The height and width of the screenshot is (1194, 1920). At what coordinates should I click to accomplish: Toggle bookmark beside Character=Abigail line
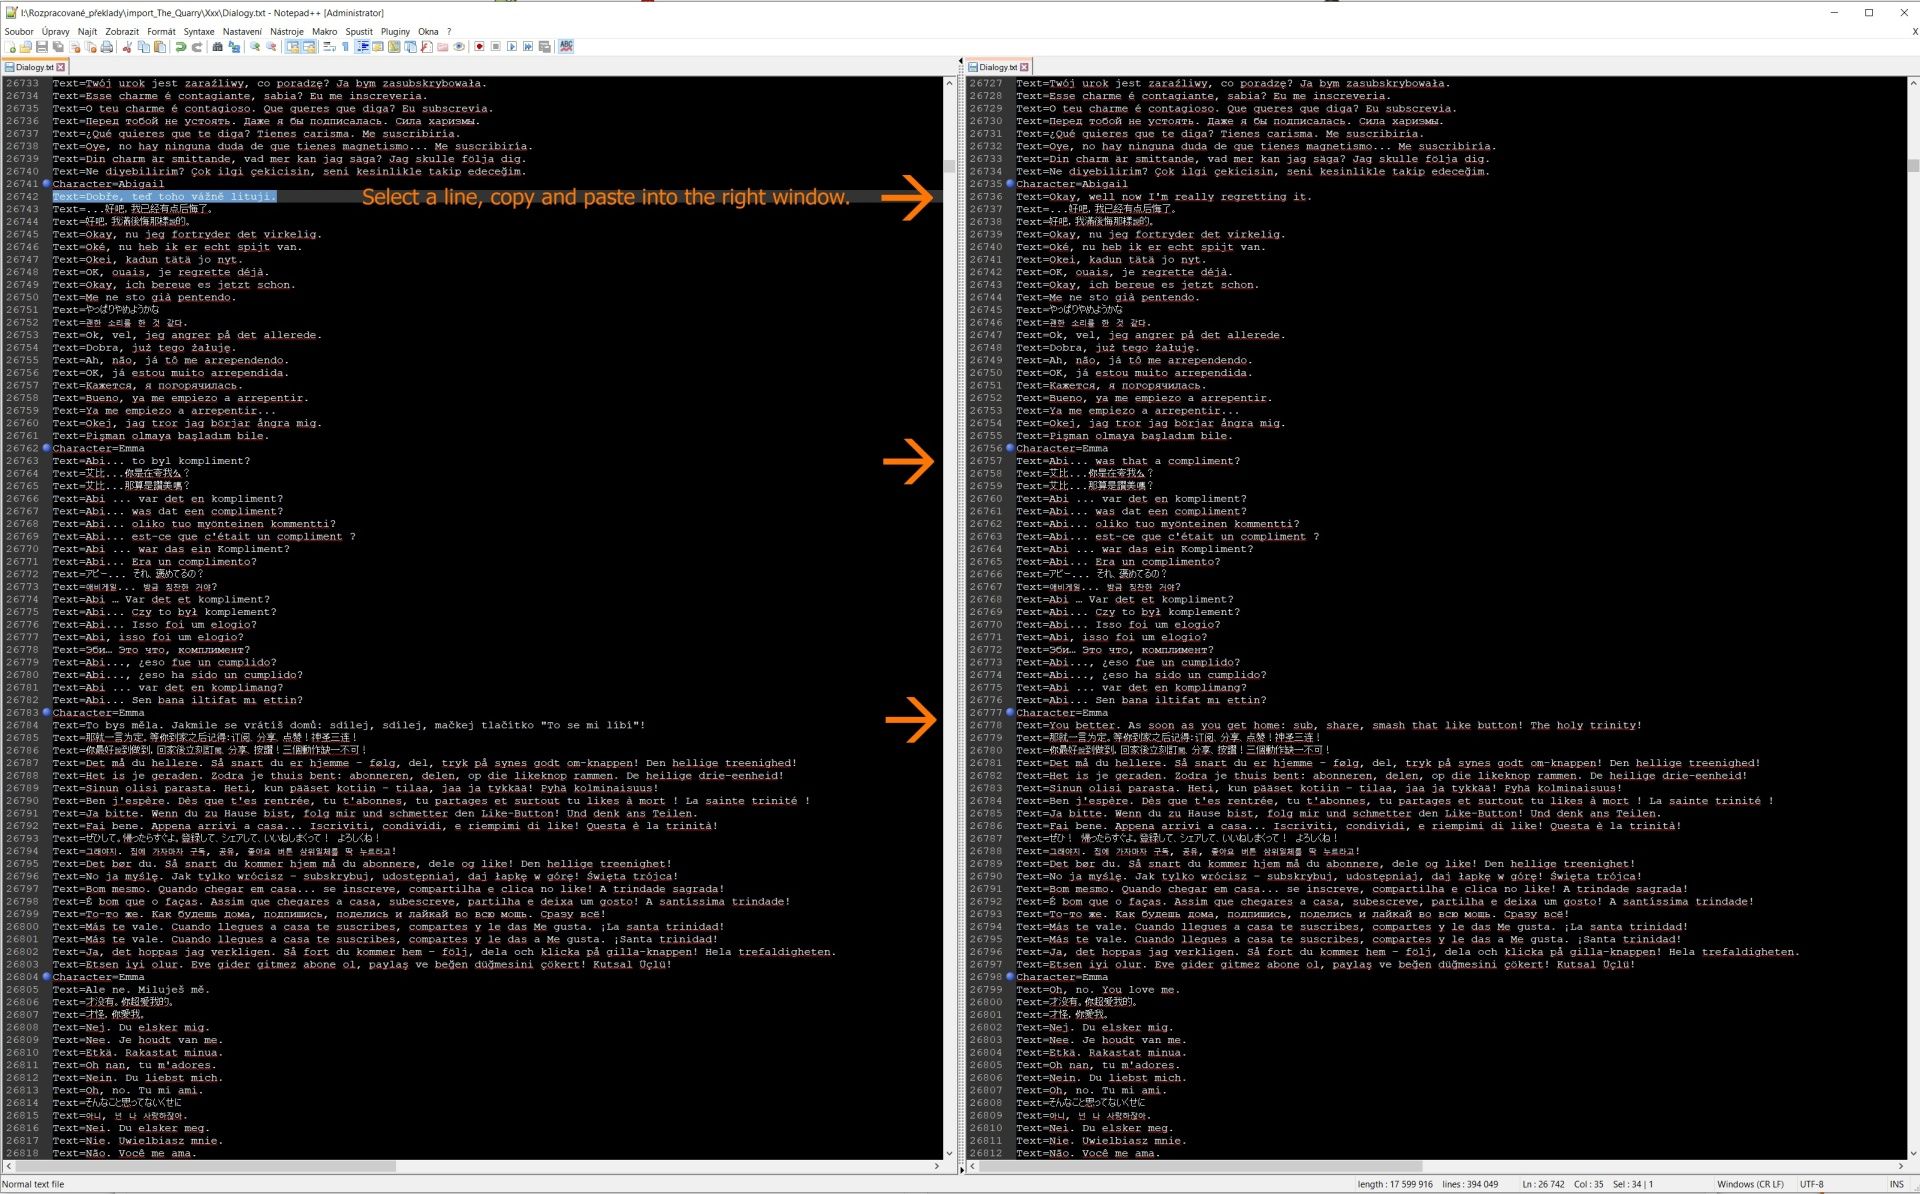tap(47, 184)
